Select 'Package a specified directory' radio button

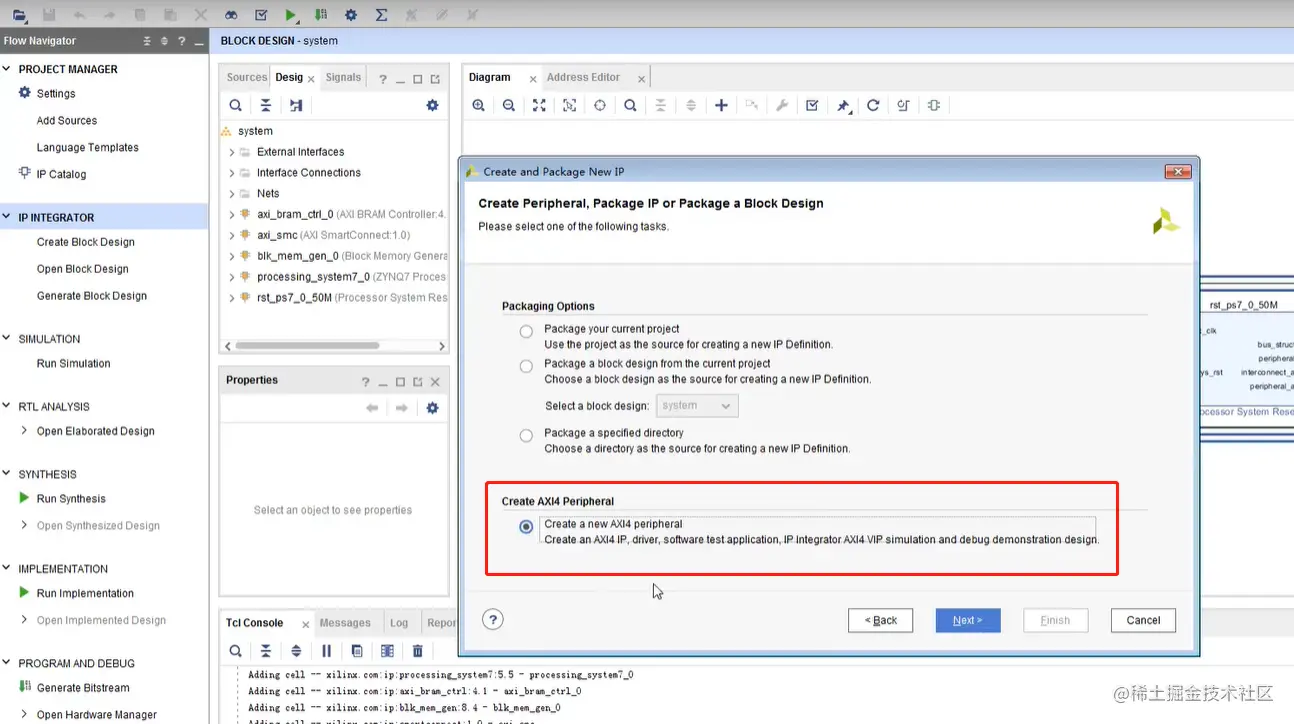click(526, 435)
